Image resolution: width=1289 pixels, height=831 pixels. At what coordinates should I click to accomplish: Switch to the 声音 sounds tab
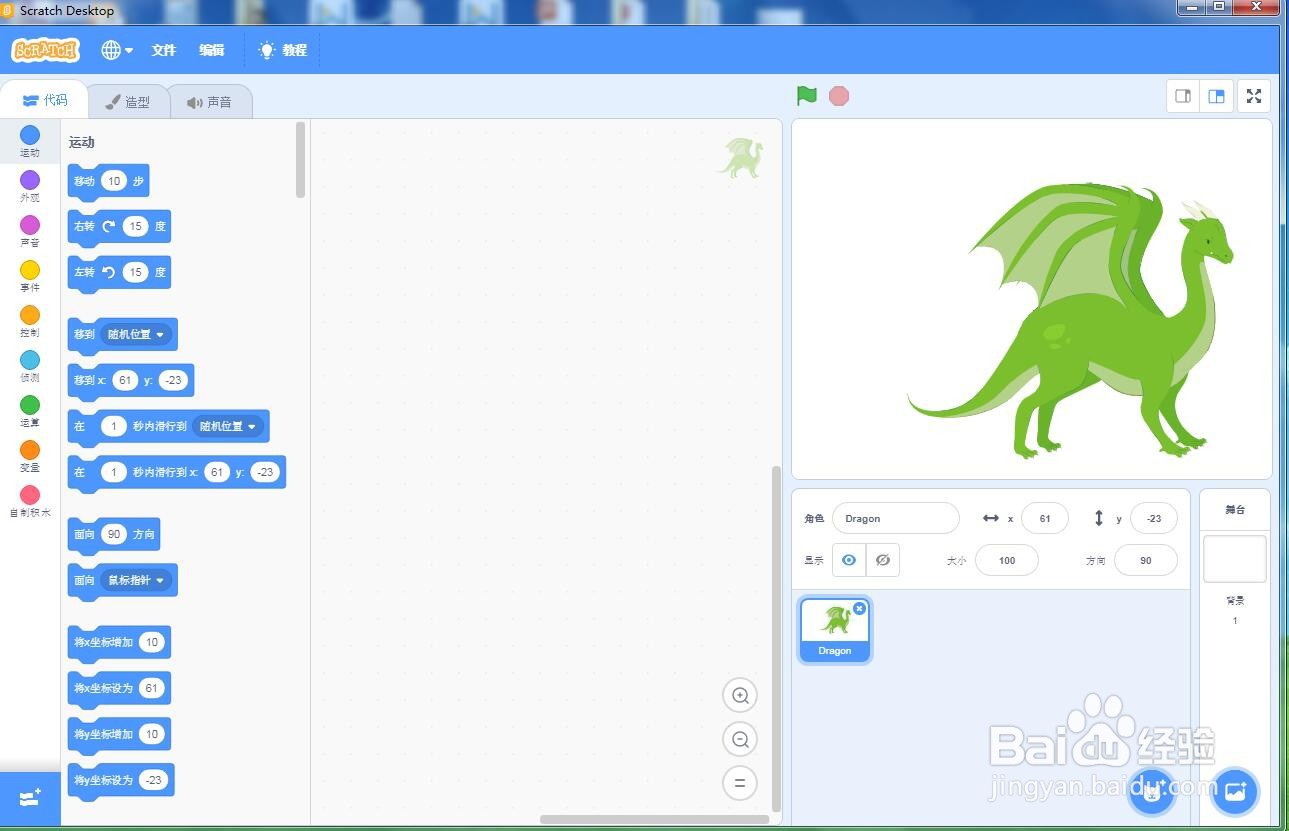click(x=209, y=102)
